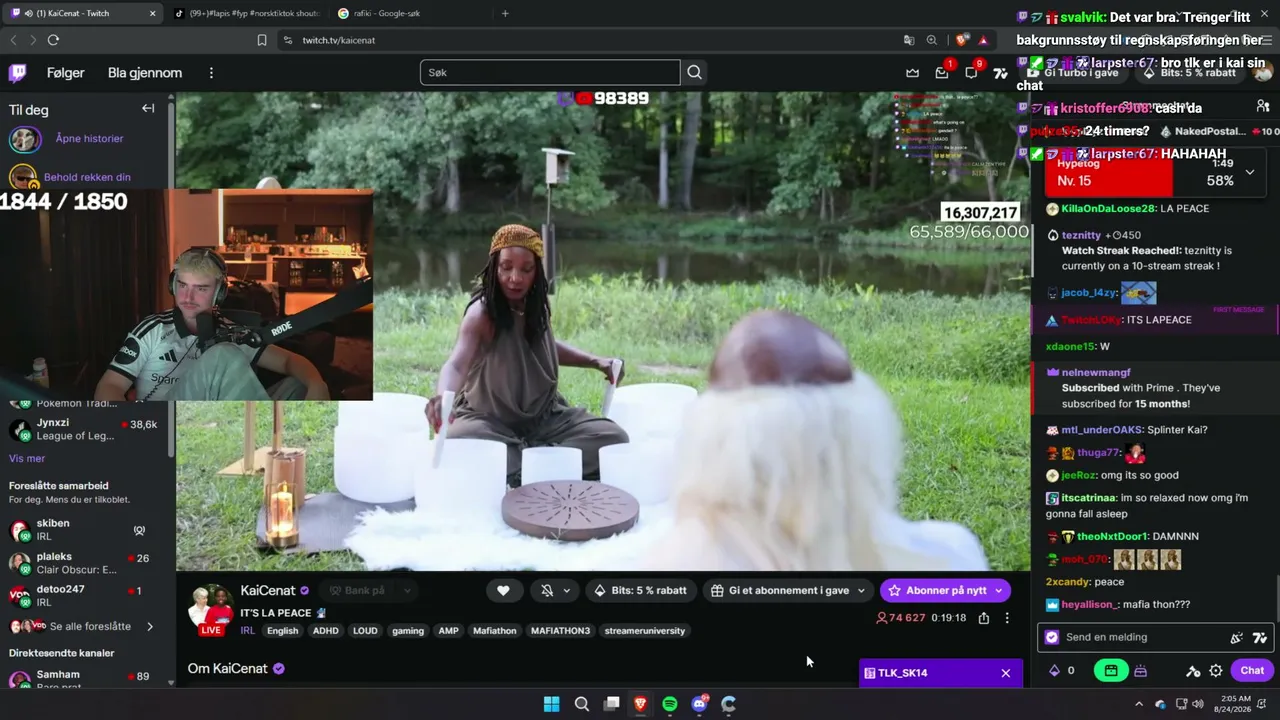
Task: Click the purple treasure chest icon
Action: click(1140, 671)
